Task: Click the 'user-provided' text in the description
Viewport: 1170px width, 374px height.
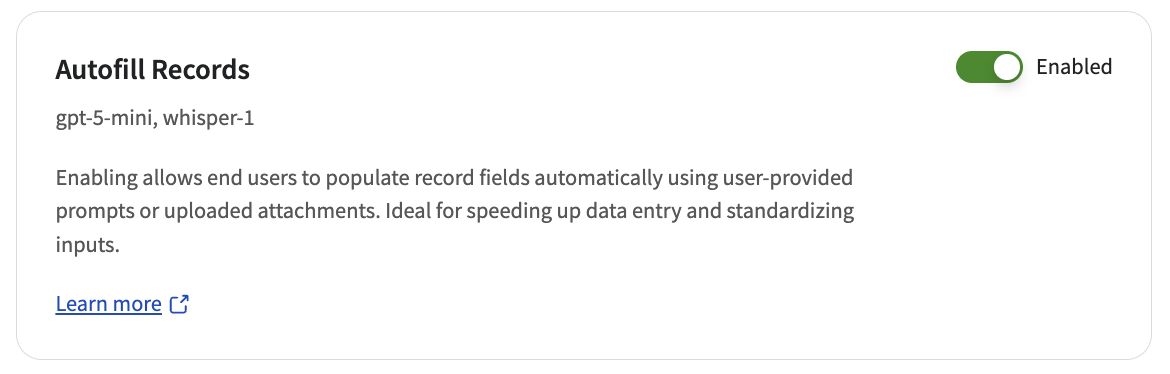Action: [786, 178]
